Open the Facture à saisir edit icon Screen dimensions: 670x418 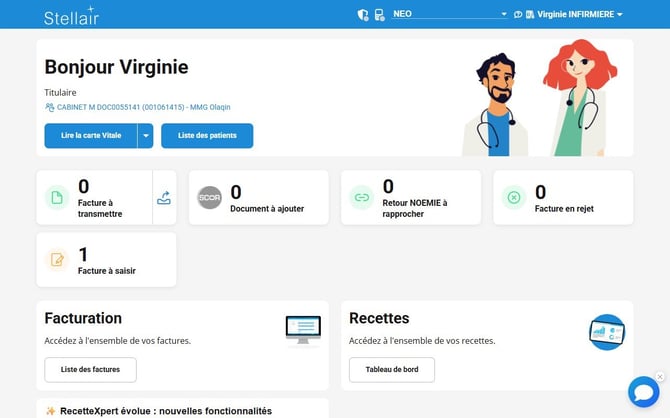pyautogui.click(x=57, y=260)
